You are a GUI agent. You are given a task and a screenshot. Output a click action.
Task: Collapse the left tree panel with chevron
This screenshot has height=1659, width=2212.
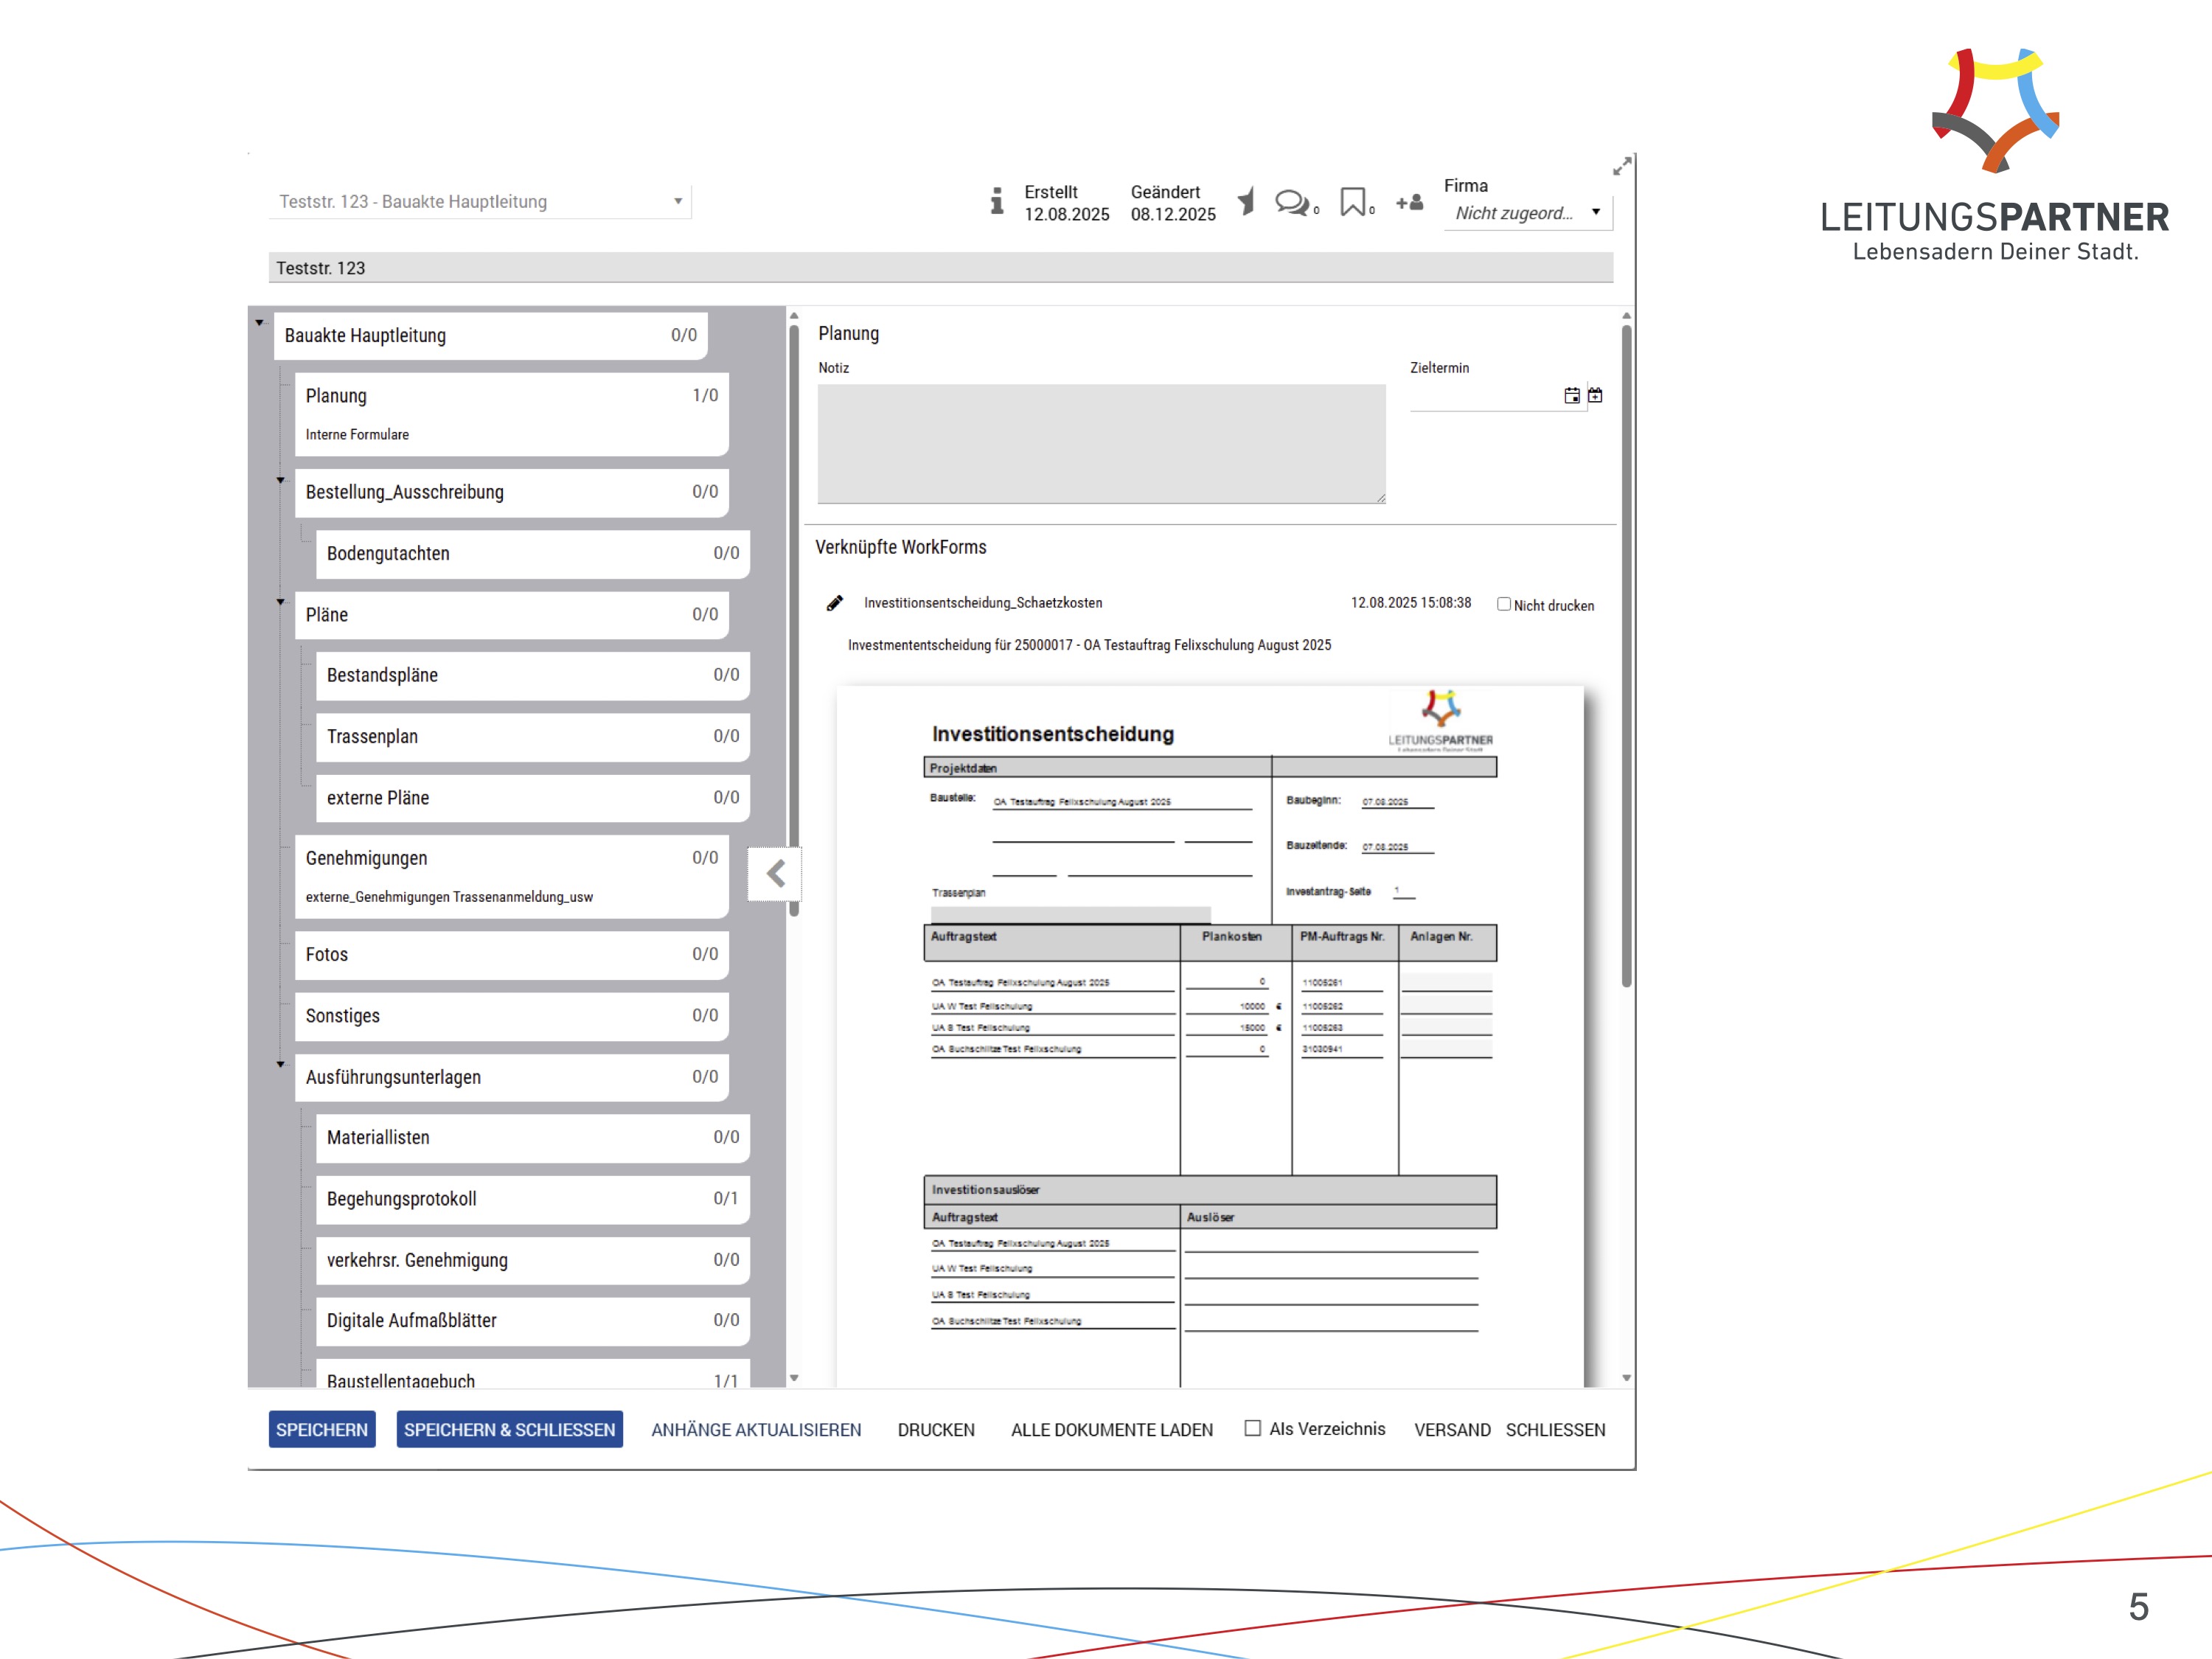775,874
